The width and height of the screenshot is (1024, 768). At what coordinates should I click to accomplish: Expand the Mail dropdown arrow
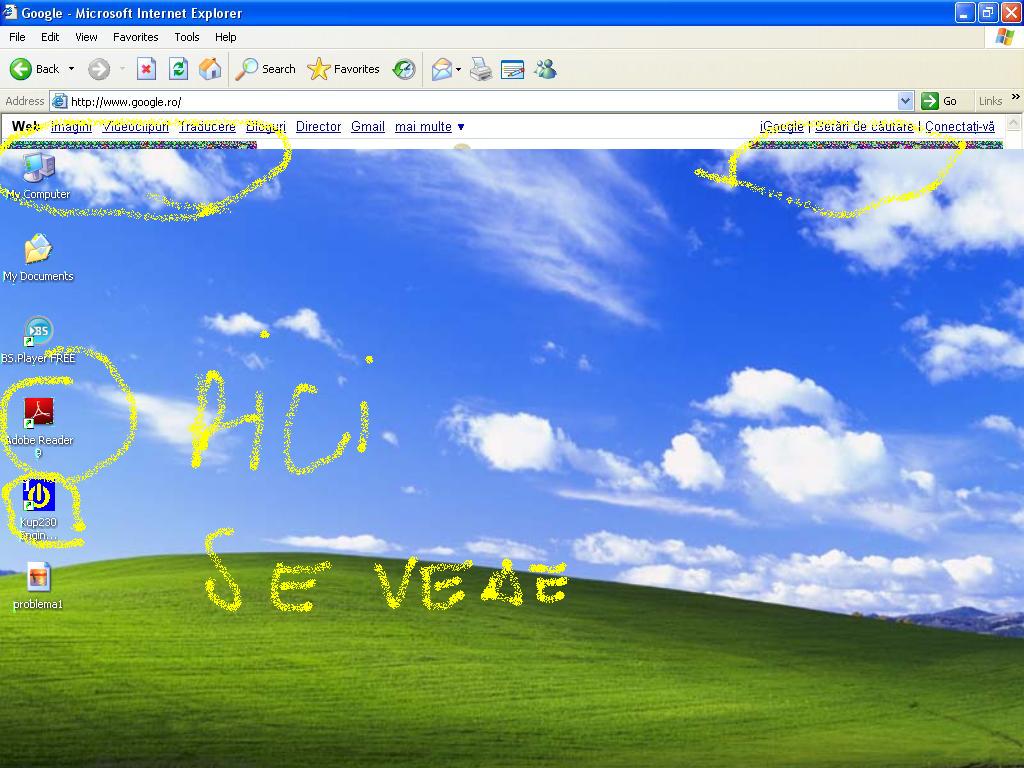(458, 69)
